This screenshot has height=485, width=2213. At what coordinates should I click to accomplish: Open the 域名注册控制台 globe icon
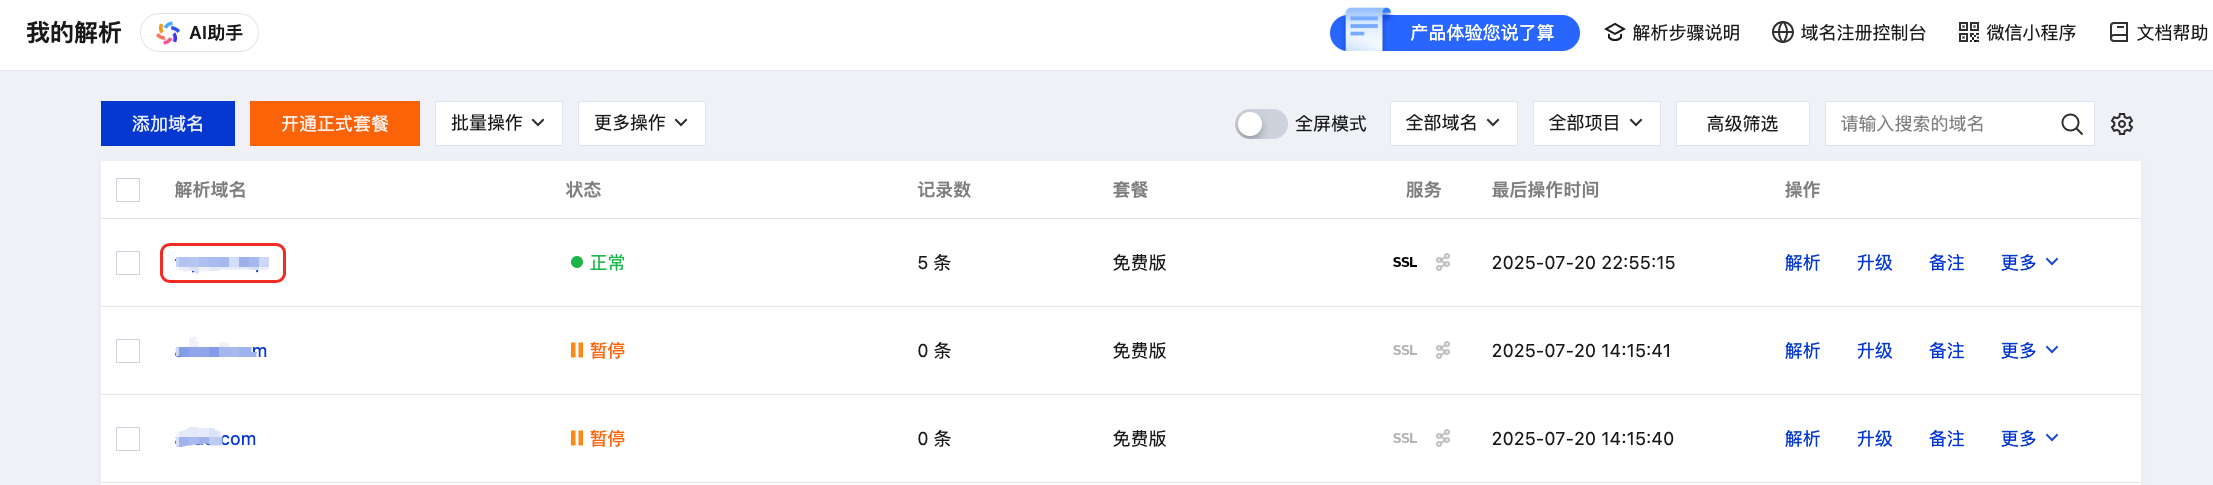click(1782, 33)
